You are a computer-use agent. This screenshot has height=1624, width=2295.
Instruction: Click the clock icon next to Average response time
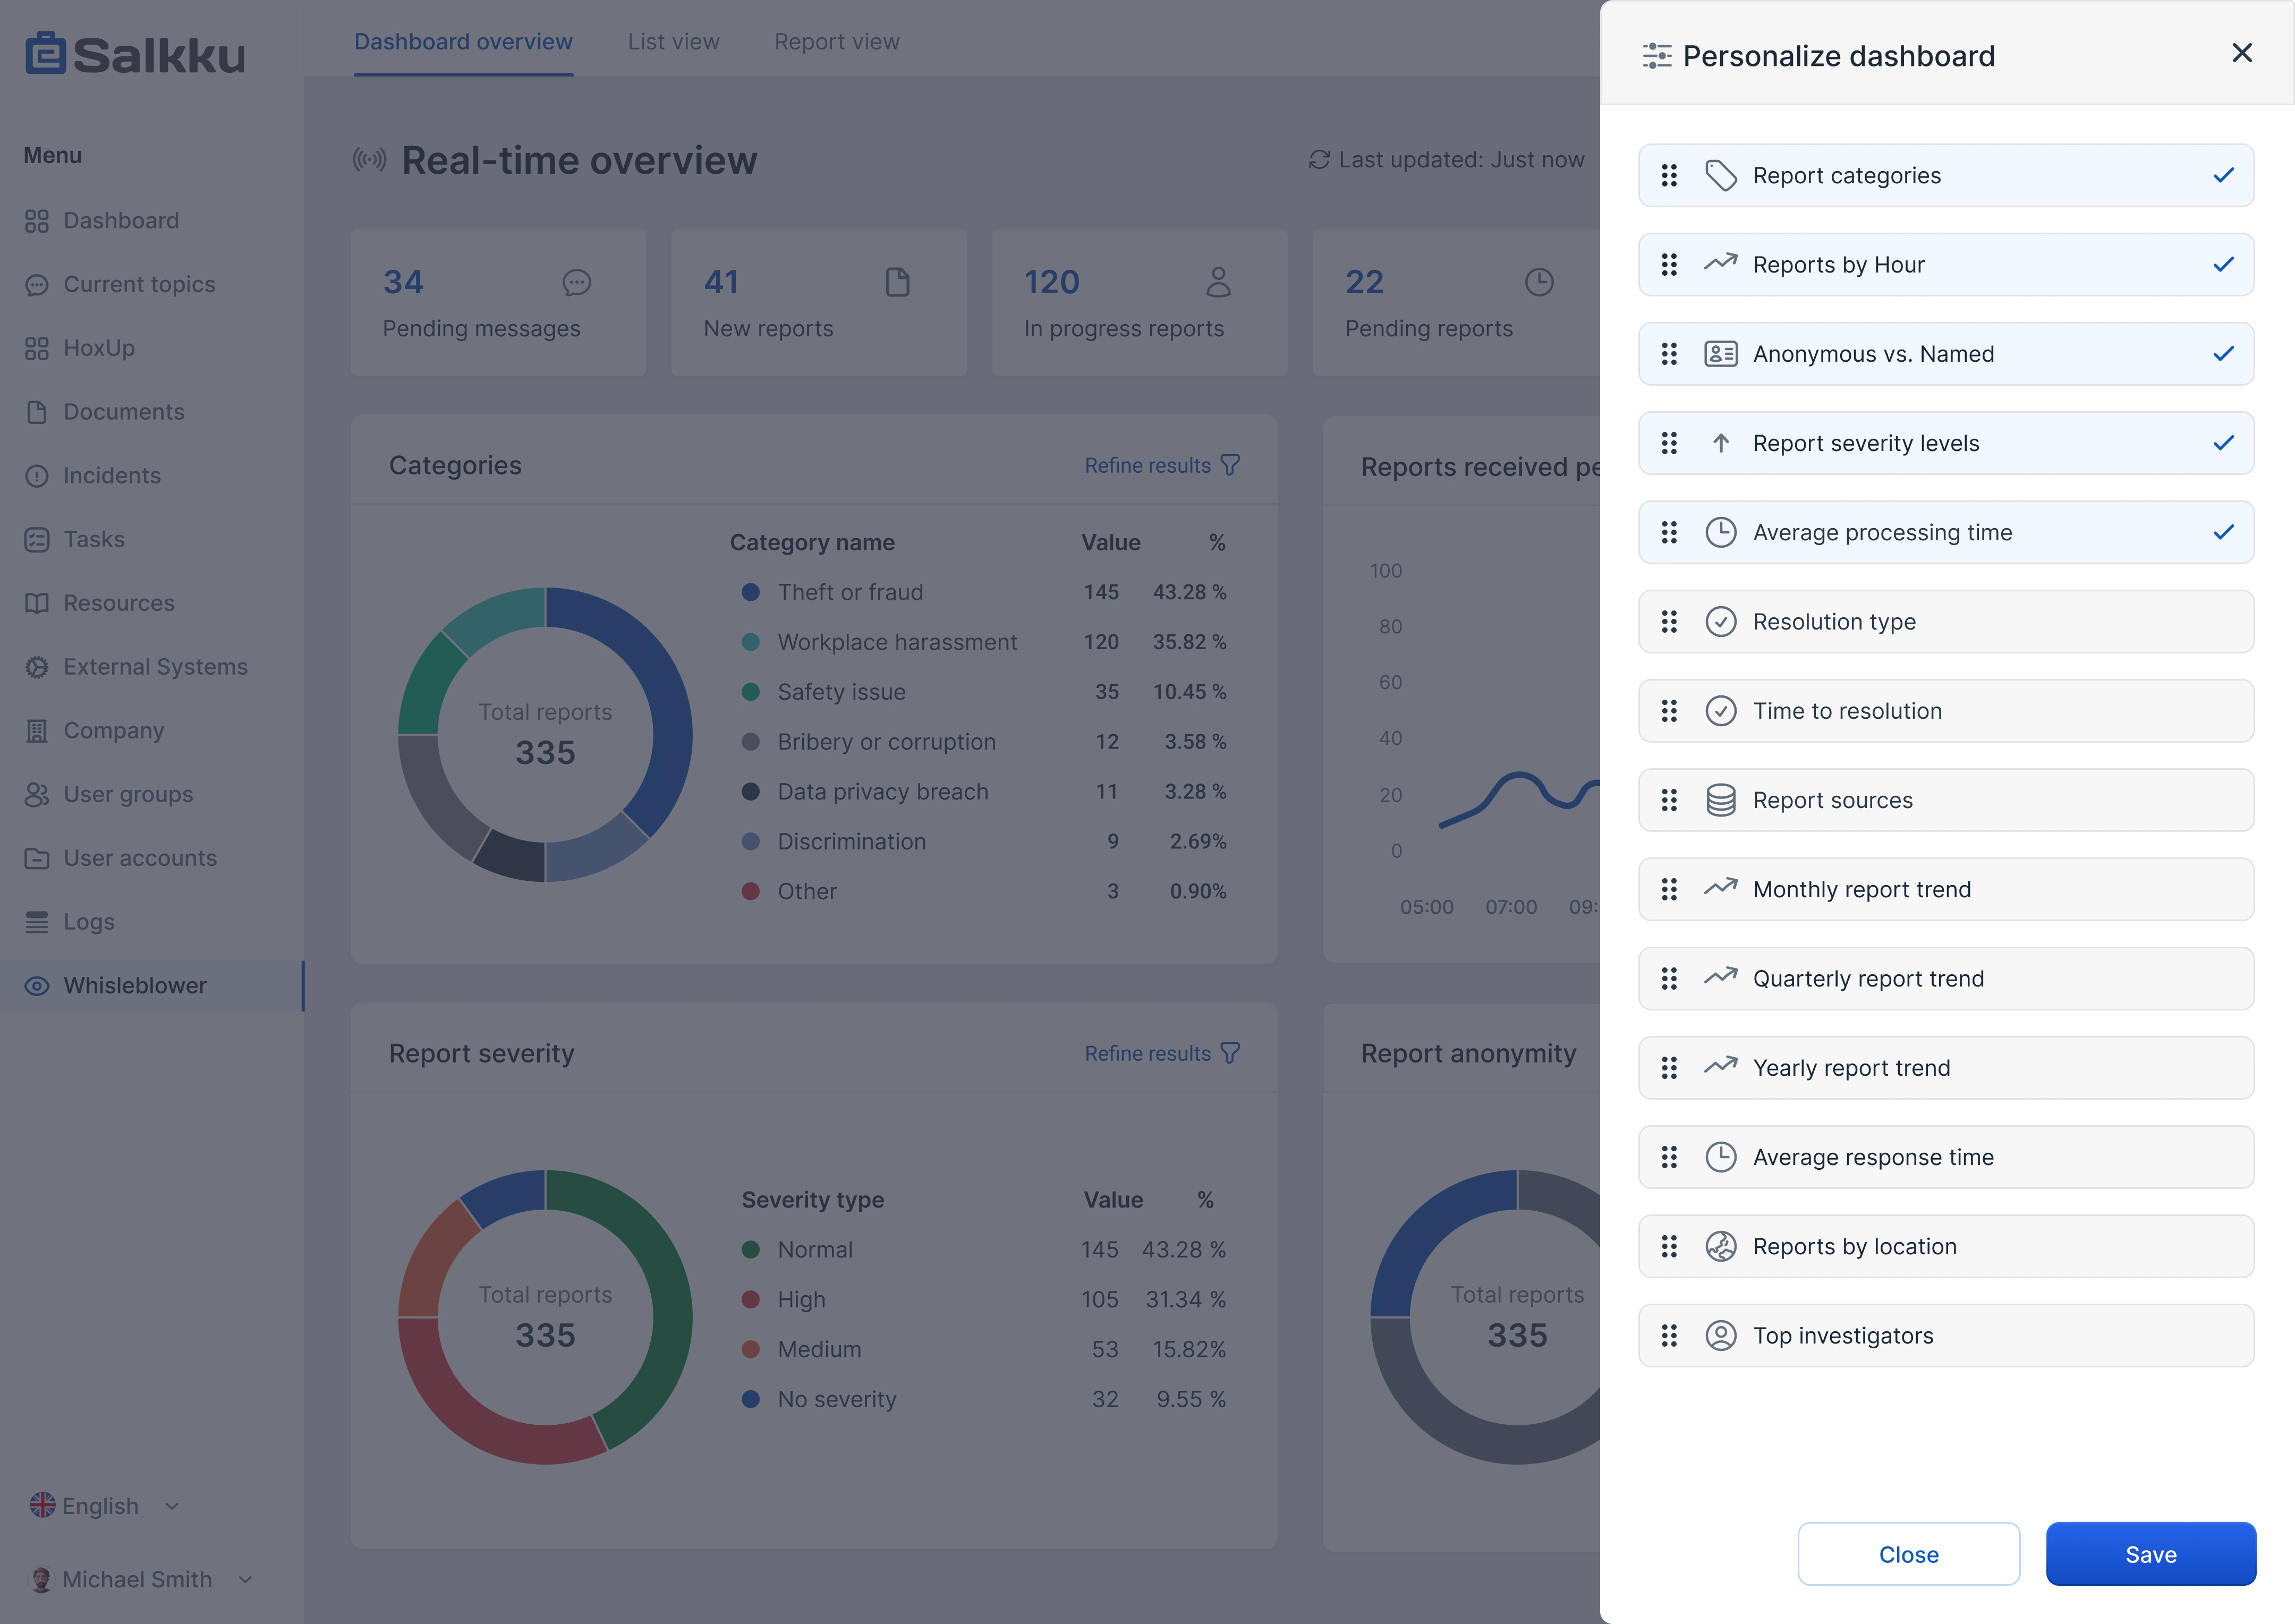pos(1720,1157)
